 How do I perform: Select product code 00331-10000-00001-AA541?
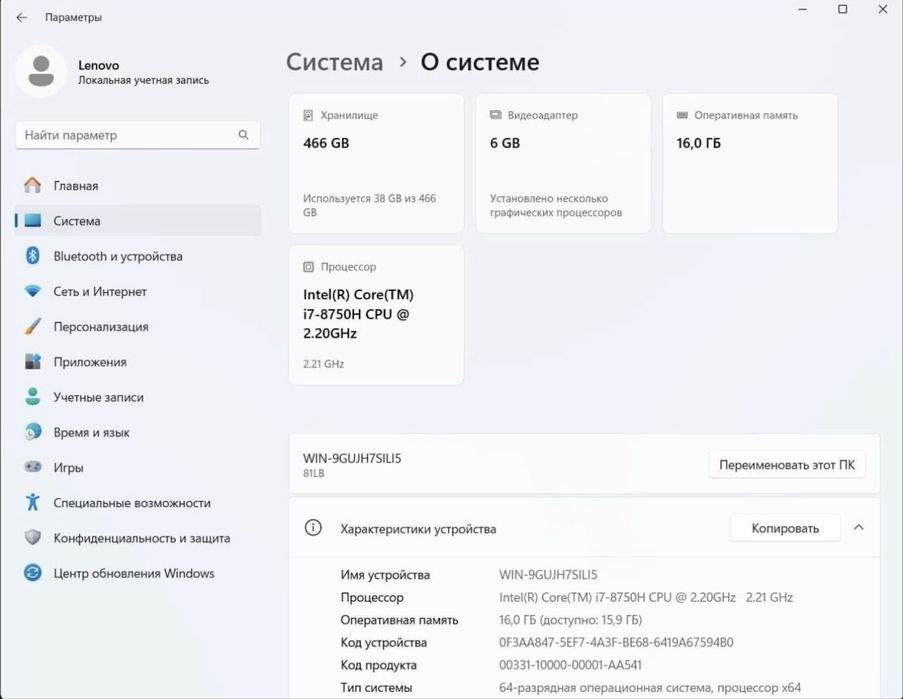[x=570, y=665]
